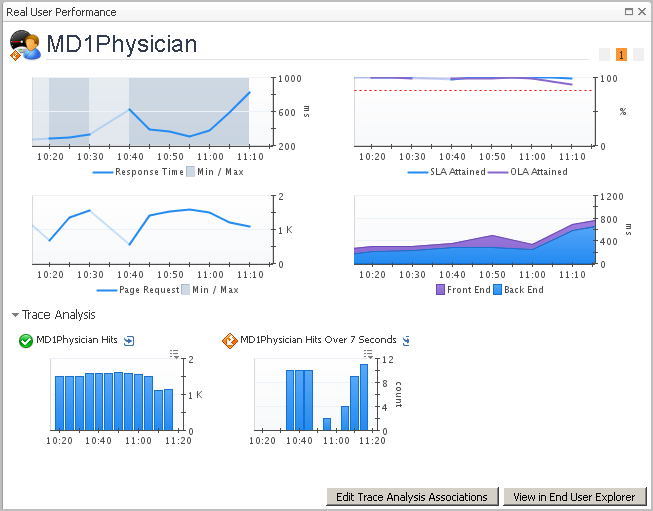653x511 pixels.
Task: Click the tallest bar in Hits Over 7 Seconds chart
Action: pyautogui.click(x=364, y=397)
